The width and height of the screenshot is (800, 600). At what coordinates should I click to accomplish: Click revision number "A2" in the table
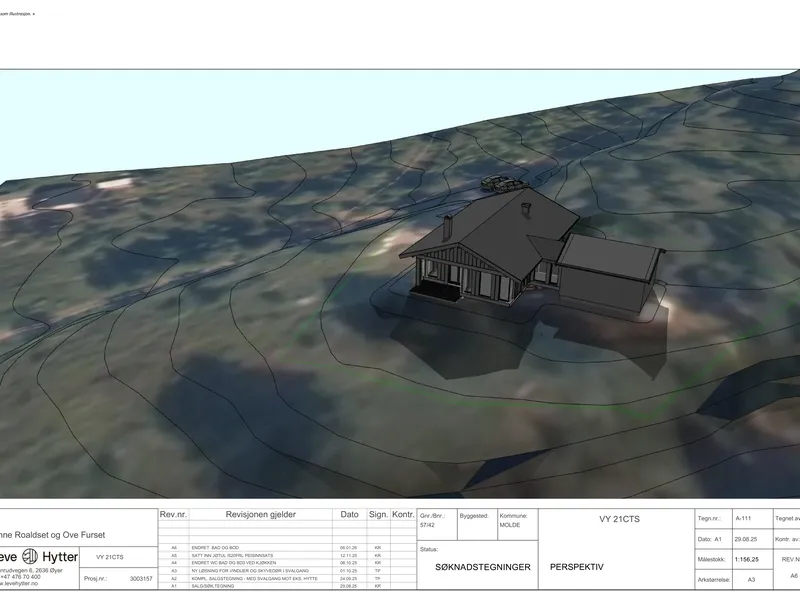click(173, 579)
